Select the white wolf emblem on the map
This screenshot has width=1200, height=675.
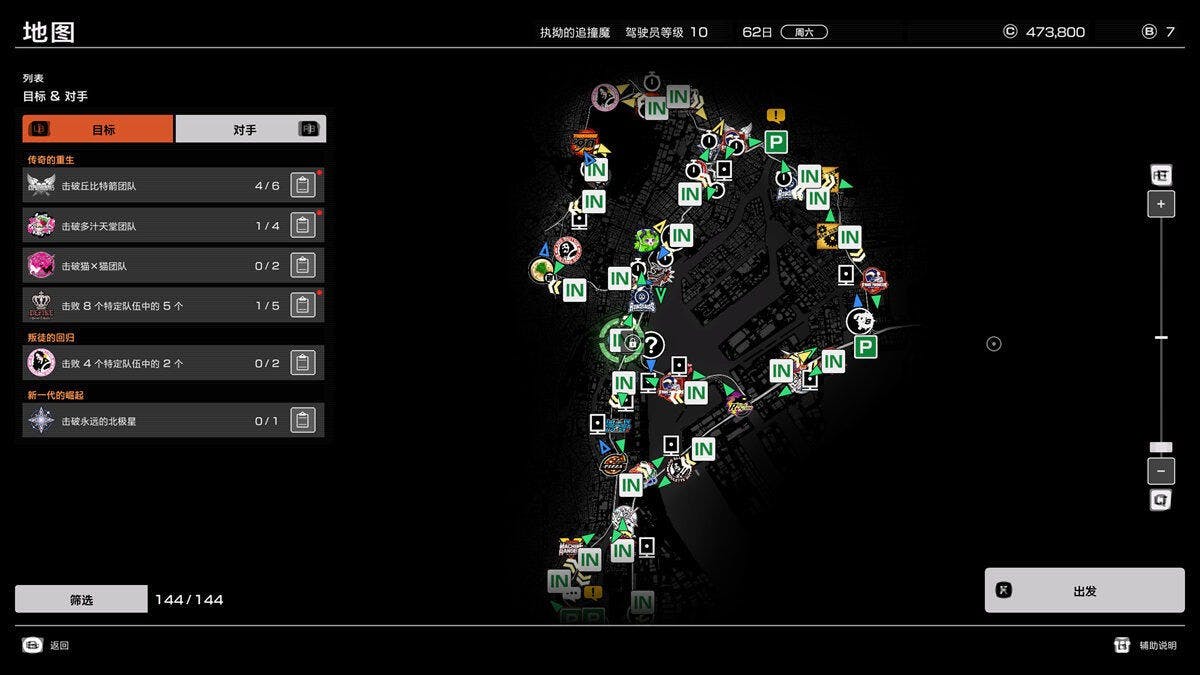[x=860, y=321]
